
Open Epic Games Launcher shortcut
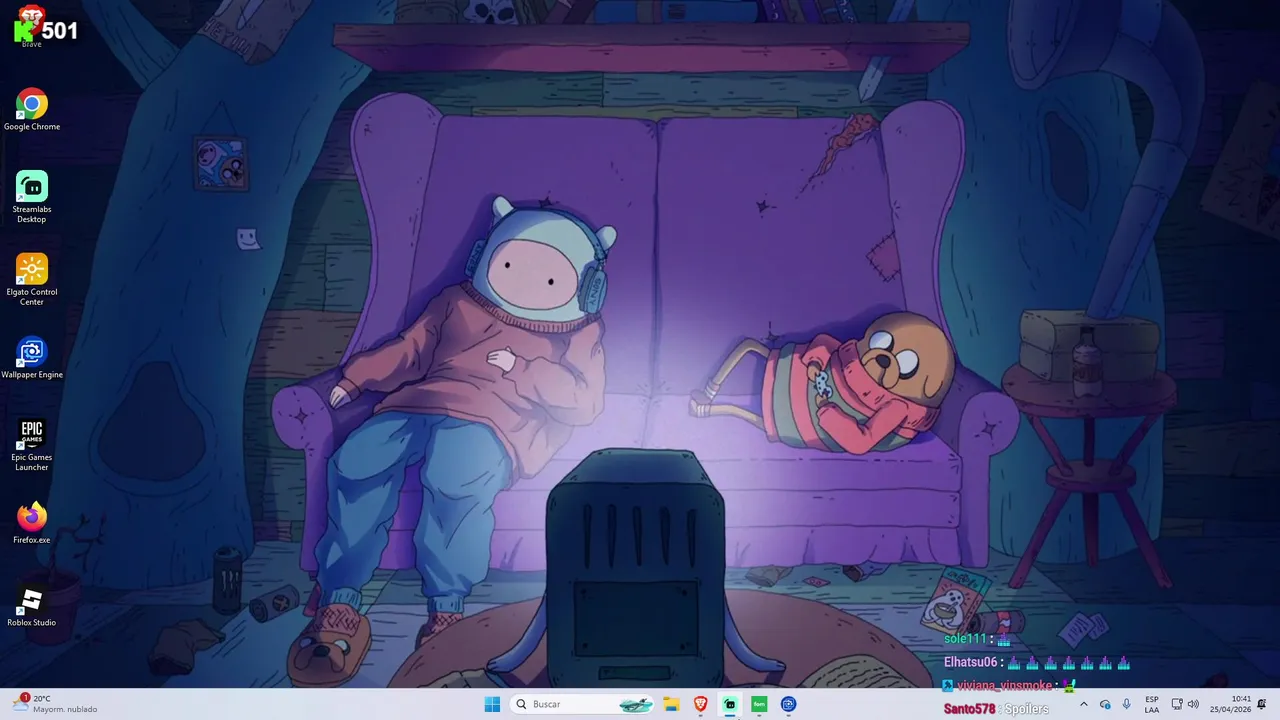point(31,445)
